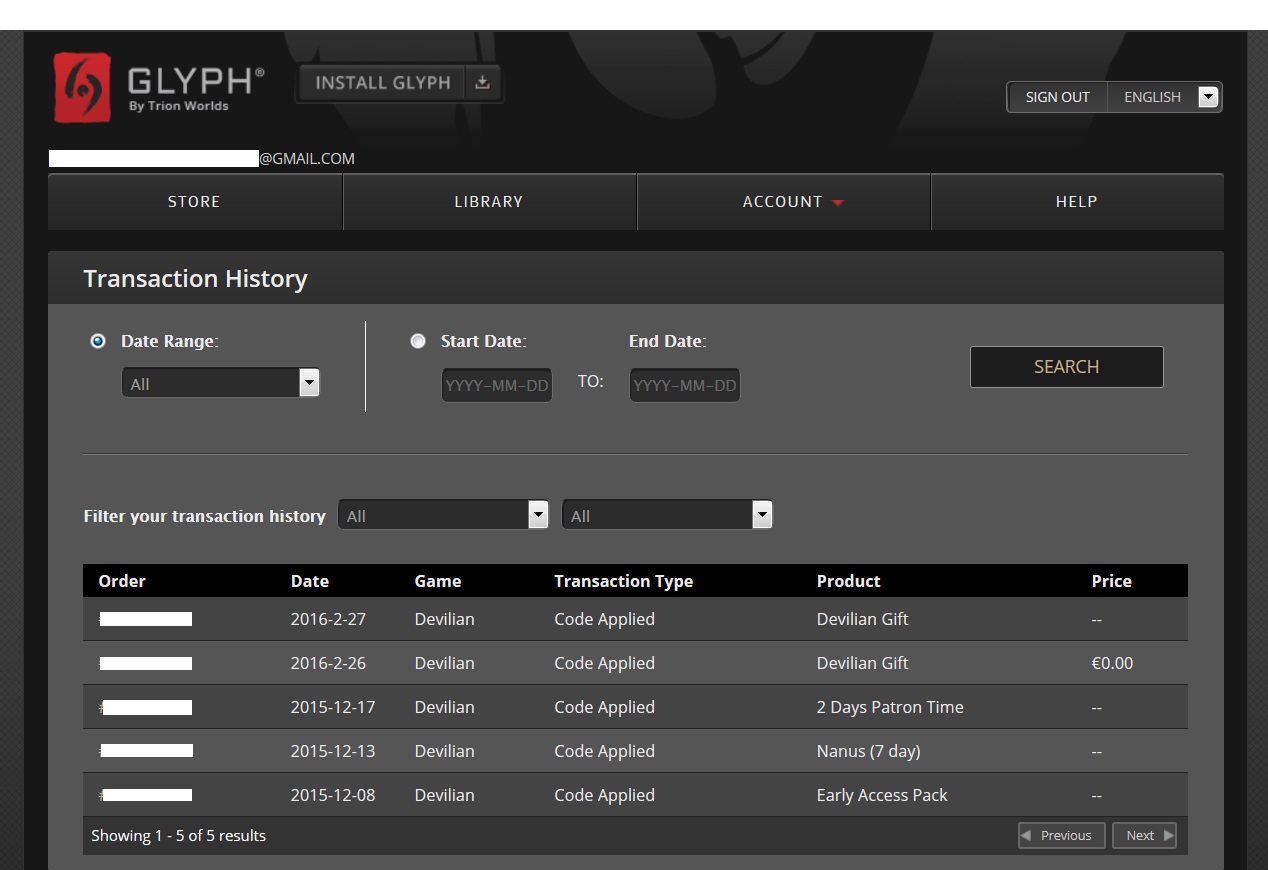Click the Search button
Viewport: 1268px width, 870px height.
[x=1067, y=367]
